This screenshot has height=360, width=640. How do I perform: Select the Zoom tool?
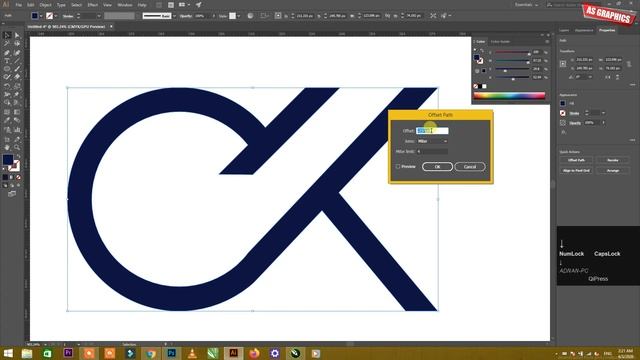click(17, 147)
